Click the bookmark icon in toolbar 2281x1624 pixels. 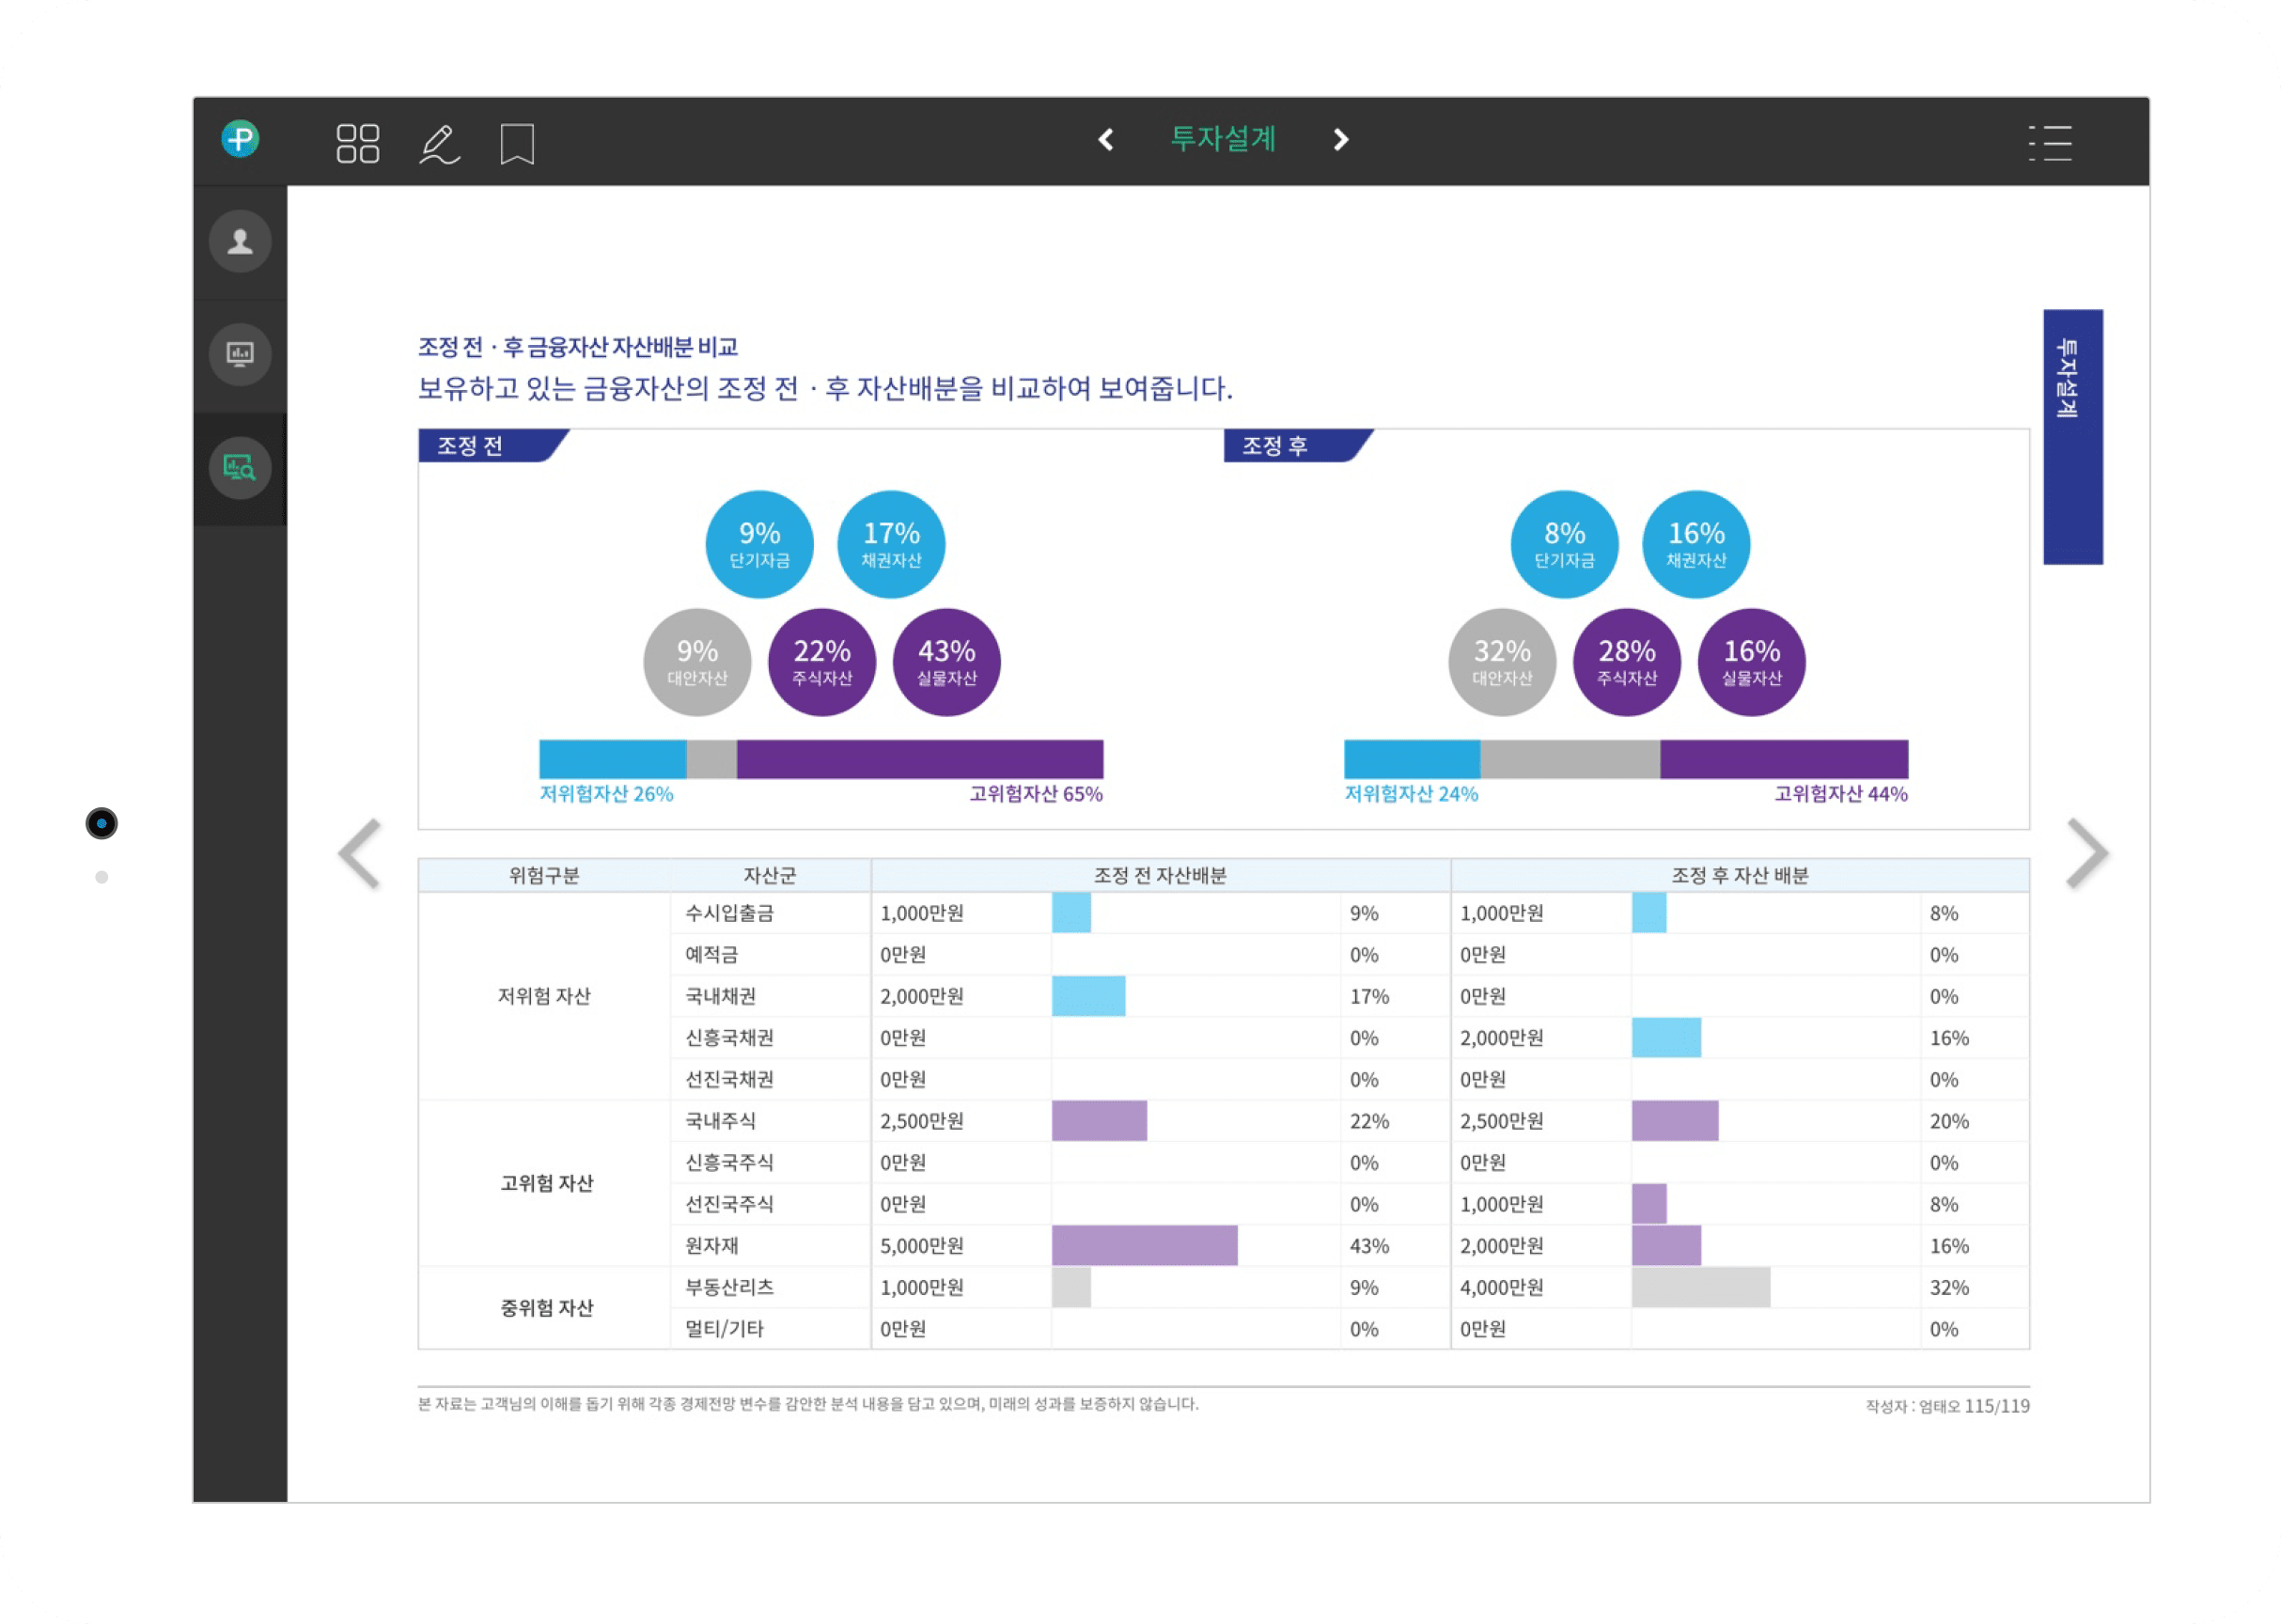pyautogui.click(x=517, y=144)
